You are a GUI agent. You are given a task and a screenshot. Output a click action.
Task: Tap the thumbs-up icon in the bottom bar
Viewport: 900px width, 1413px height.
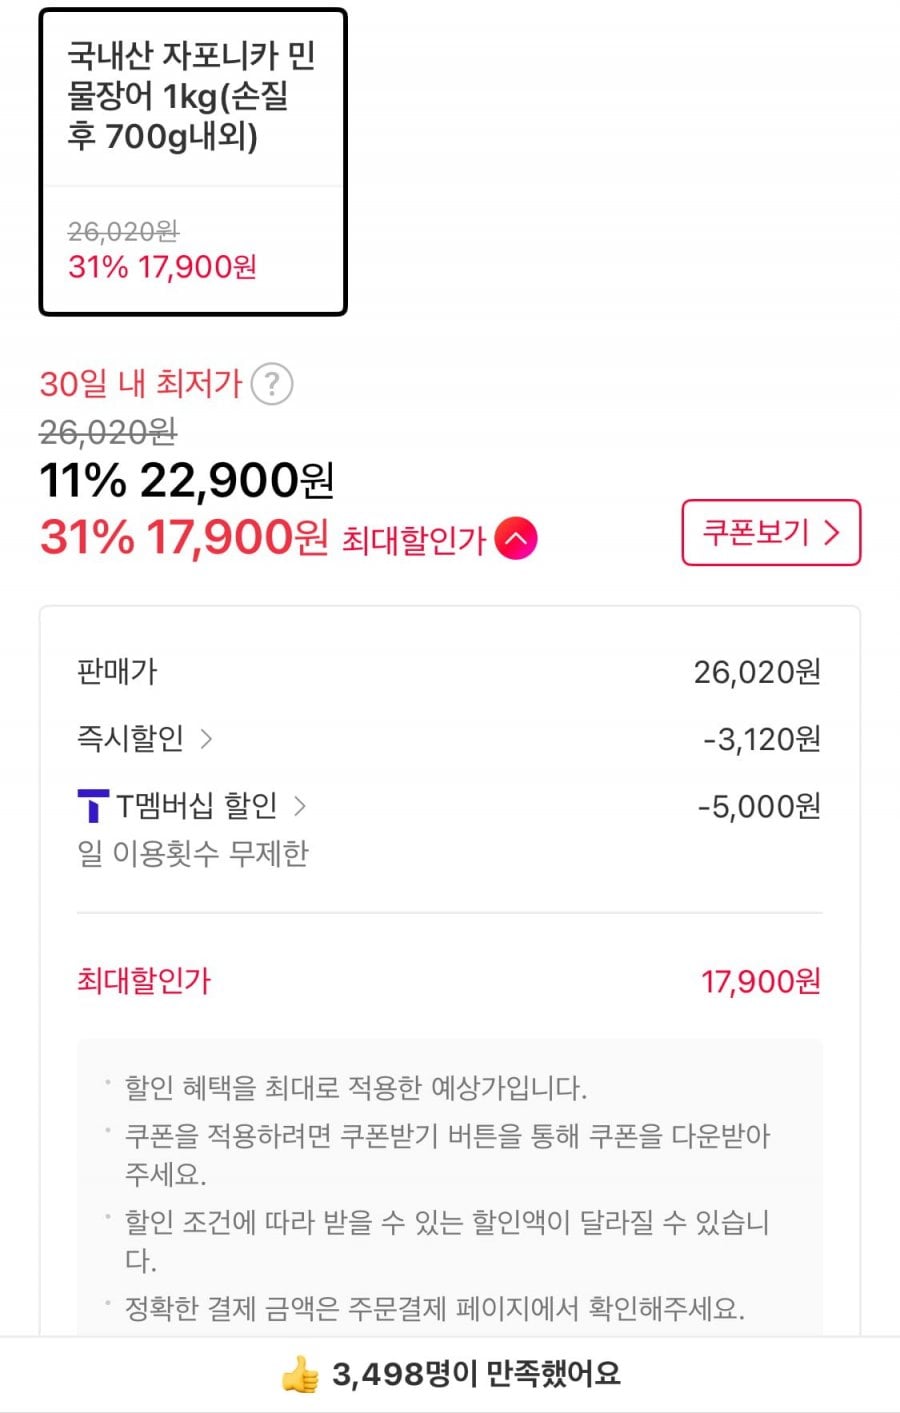tap(300, 1375)
